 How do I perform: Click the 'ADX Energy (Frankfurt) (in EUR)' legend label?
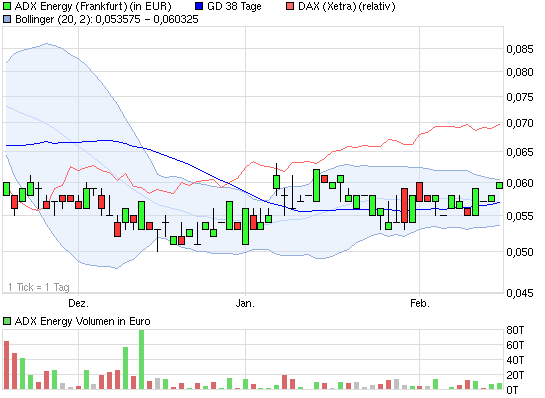pyautogui.click(x=93, y=7)
